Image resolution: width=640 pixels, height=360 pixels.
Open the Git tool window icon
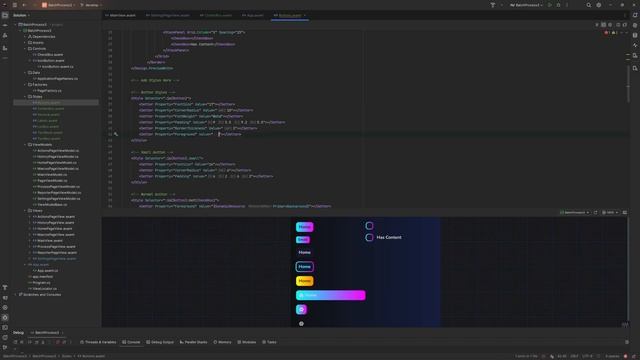[5, 347]
